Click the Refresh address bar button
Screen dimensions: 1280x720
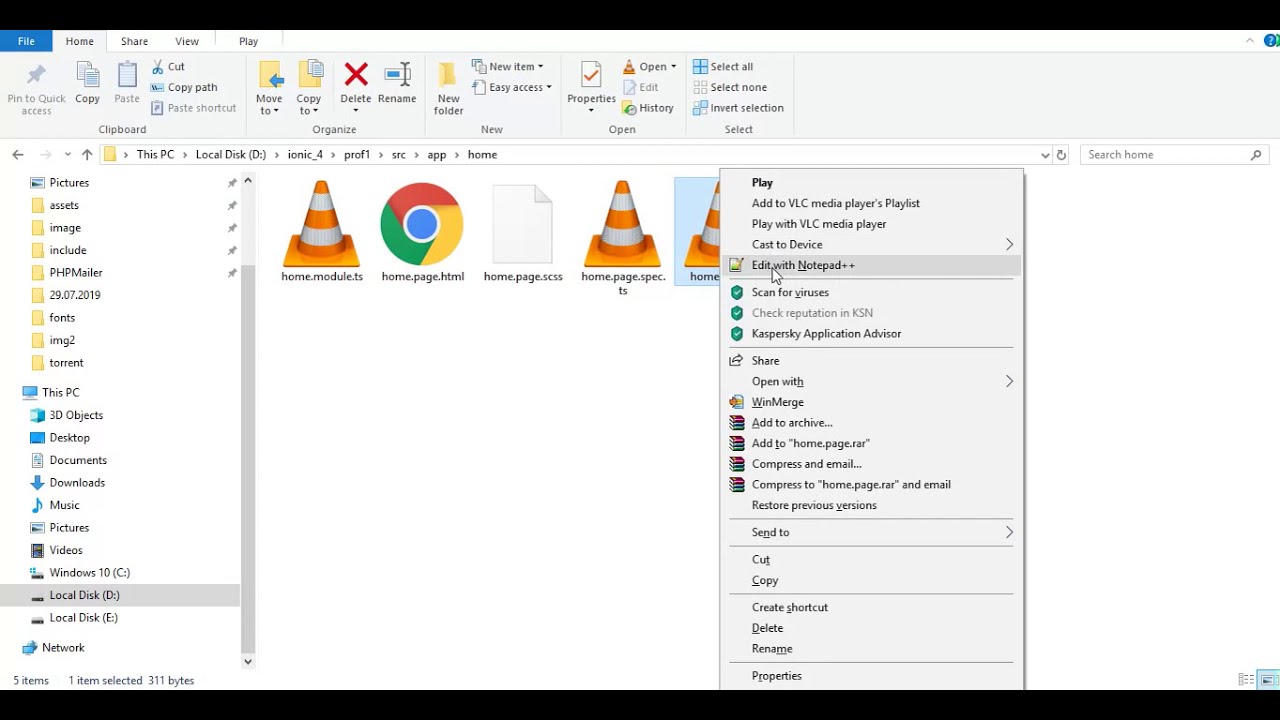1061,154
